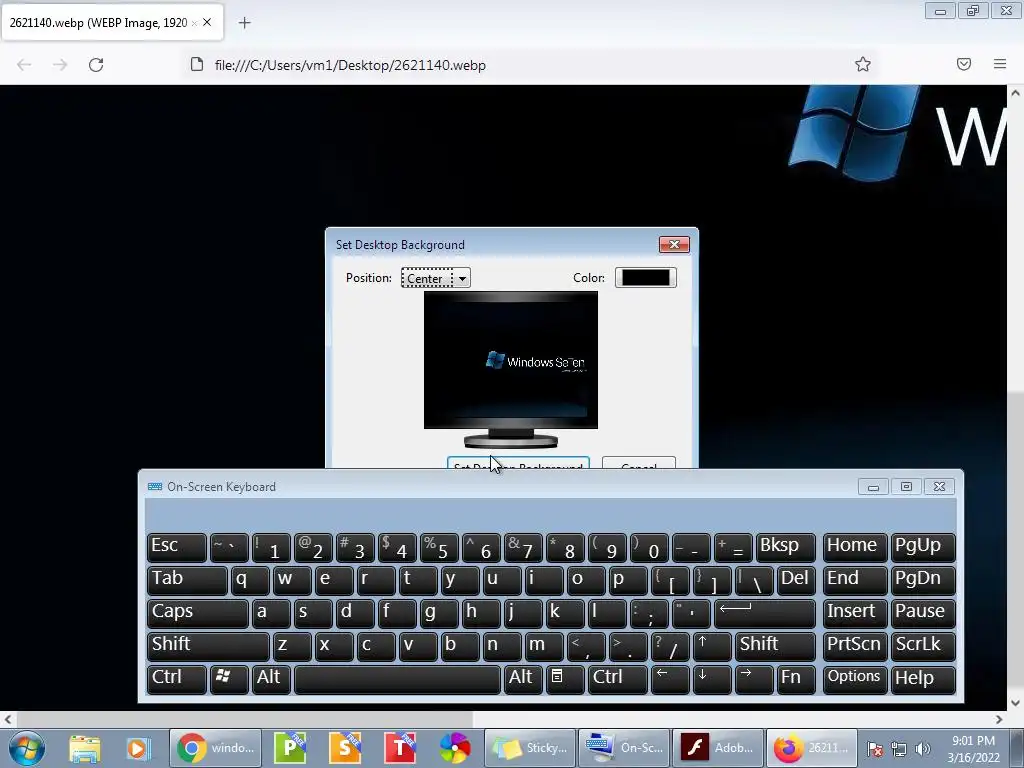The width and height of the screenshot is (1024, 768).
Task: Toggle right Shift key on On-Screen Keyboard
Action: coord(775,645)
